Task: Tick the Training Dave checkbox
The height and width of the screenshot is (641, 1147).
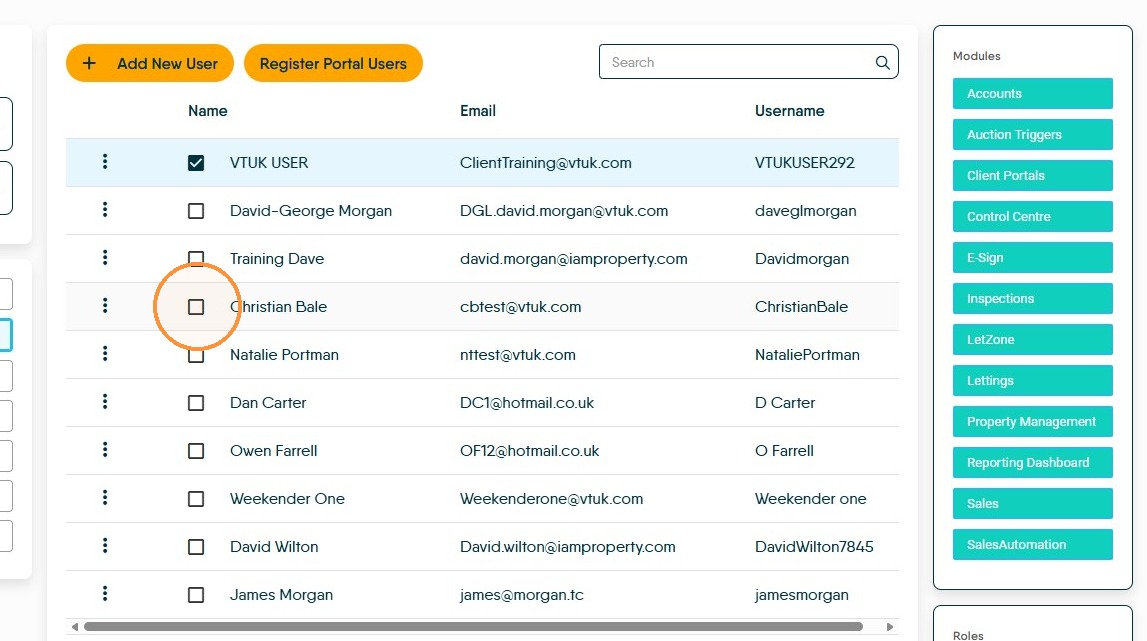Action: [196, 258]
